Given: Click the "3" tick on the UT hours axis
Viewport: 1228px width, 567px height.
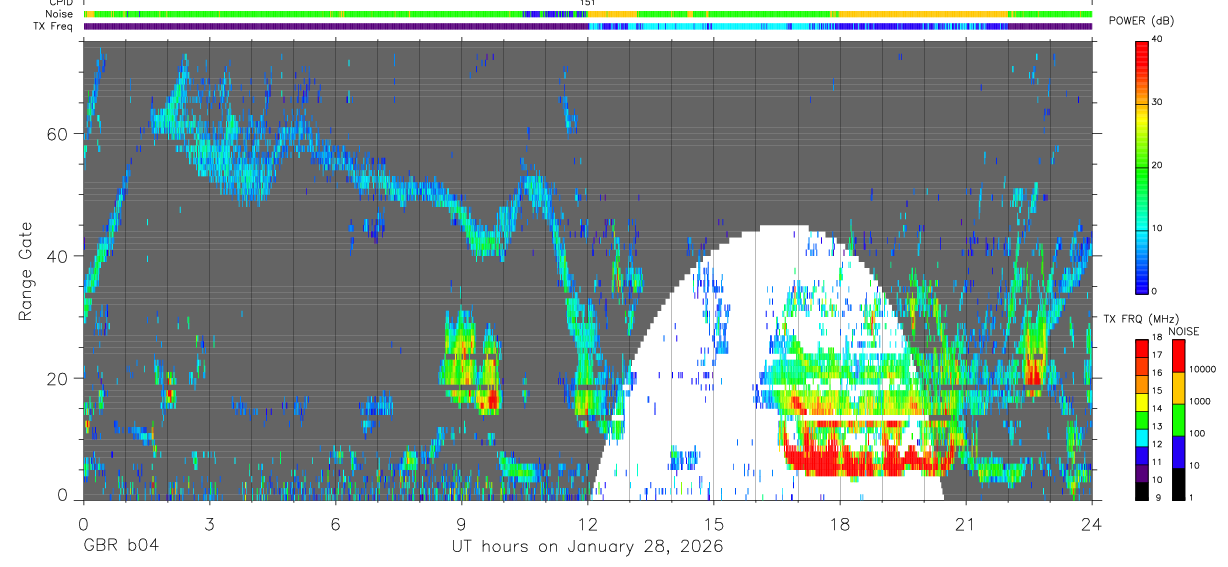Looking at the screenshot, I should click(209, 523).
